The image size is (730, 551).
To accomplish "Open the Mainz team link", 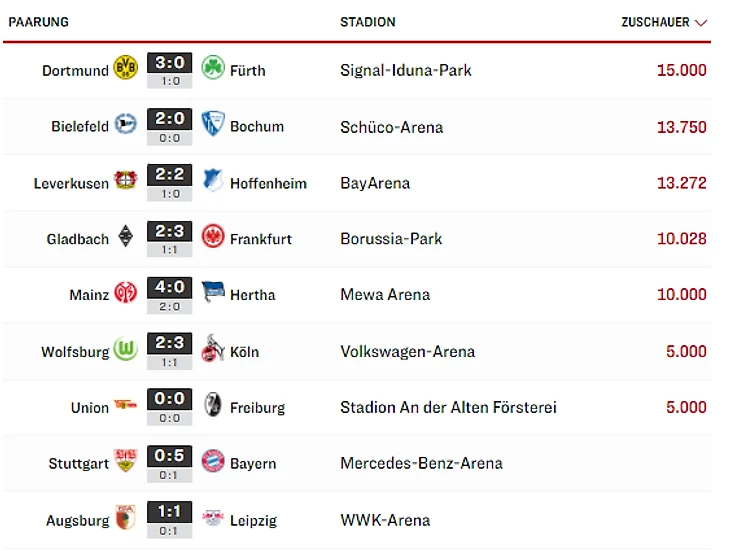I will pos(89,295).
